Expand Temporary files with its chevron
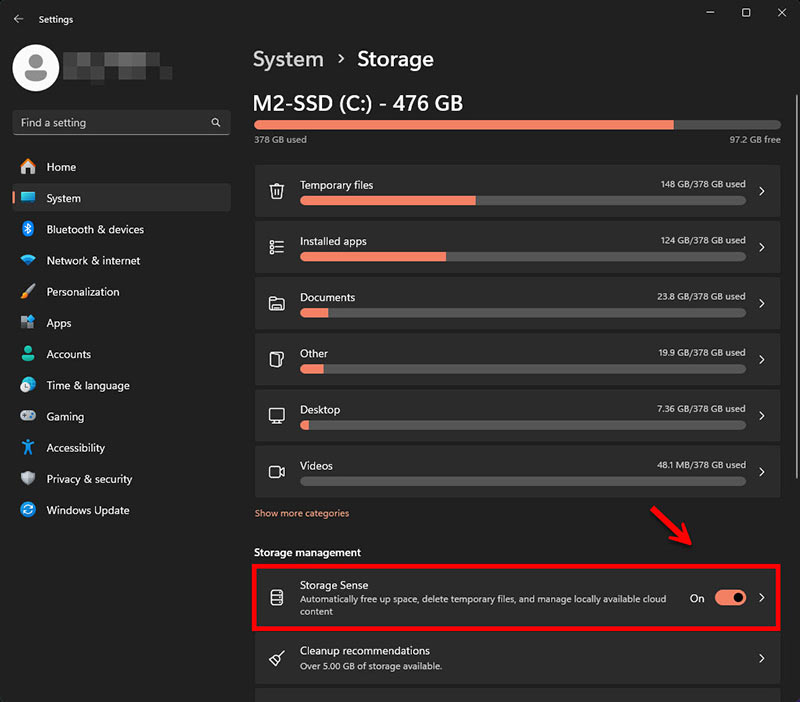The height and width of the screenshot is (702, 800). 762,191
